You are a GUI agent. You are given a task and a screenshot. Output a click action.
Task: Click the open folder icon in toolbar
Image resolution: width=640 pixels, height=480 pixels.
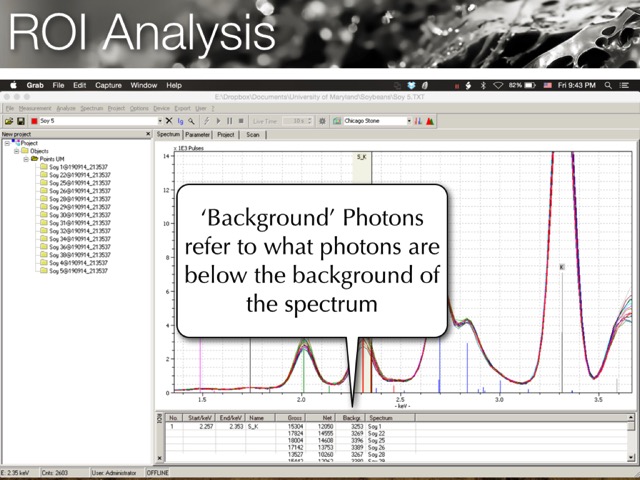(7, 121)
